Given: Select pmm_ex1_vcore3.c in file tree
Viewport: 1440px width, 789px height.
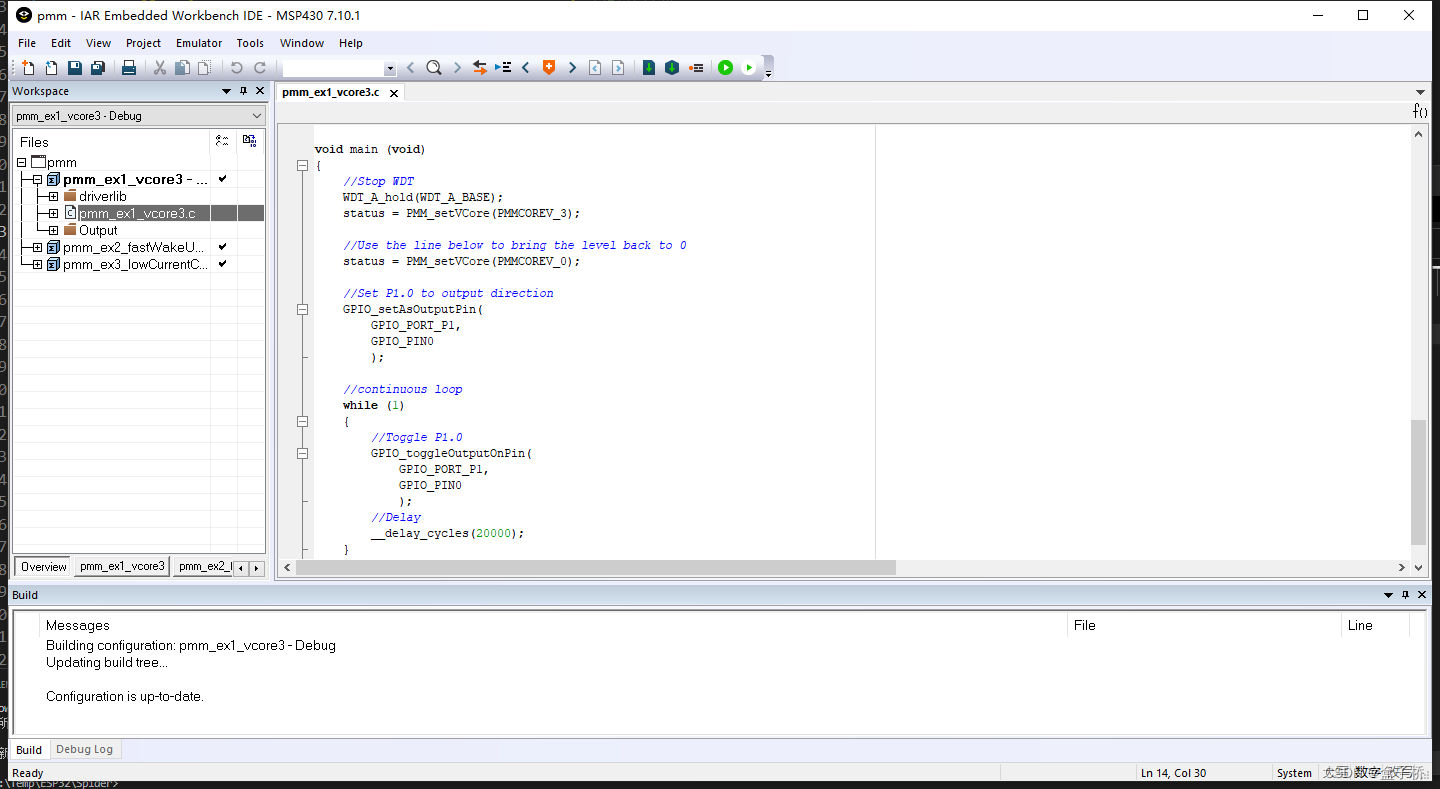Looking at the screenshot, I should (137, 214).
